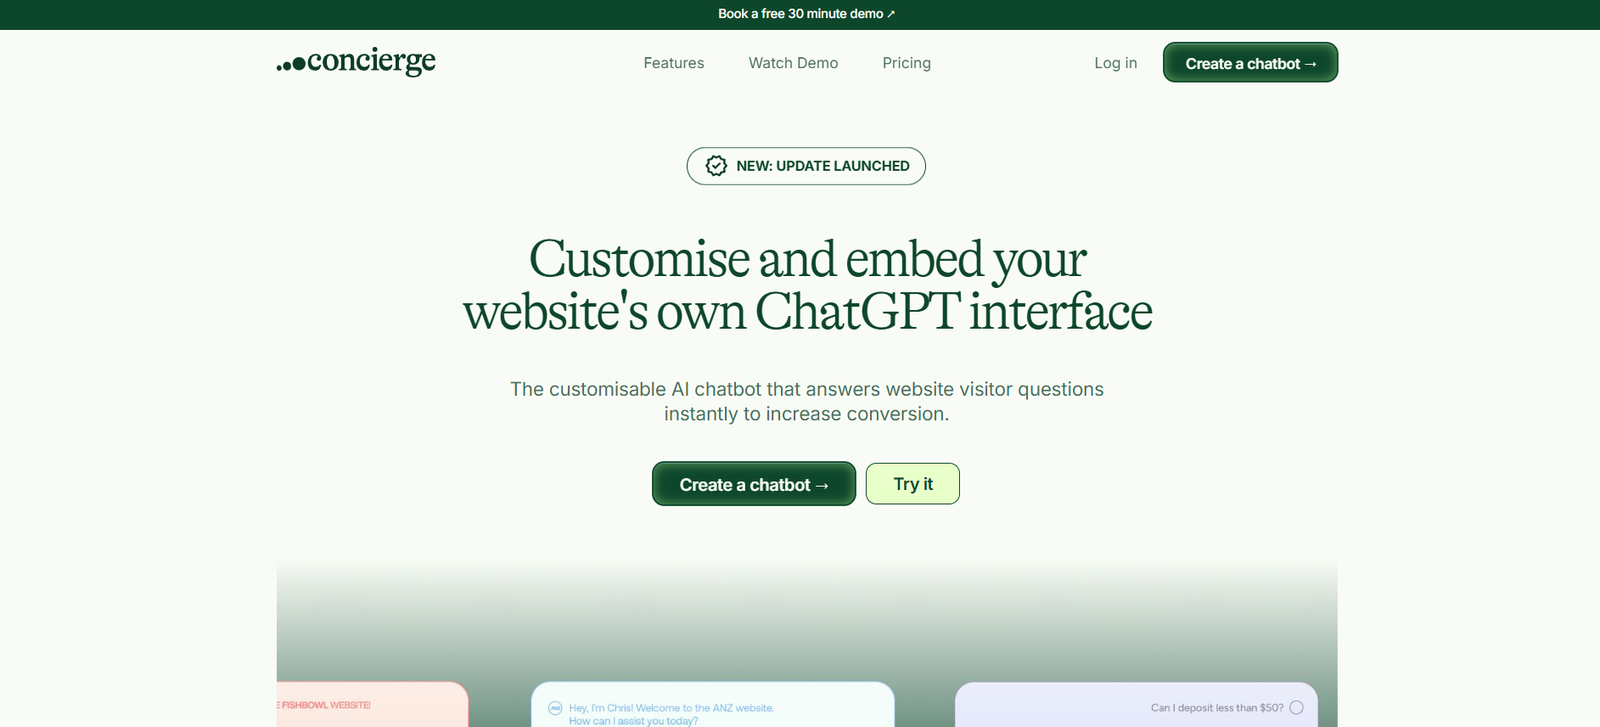1600x727 pixels.
Task: Click the circle beside the deposit question
Action: point(1296,708)
